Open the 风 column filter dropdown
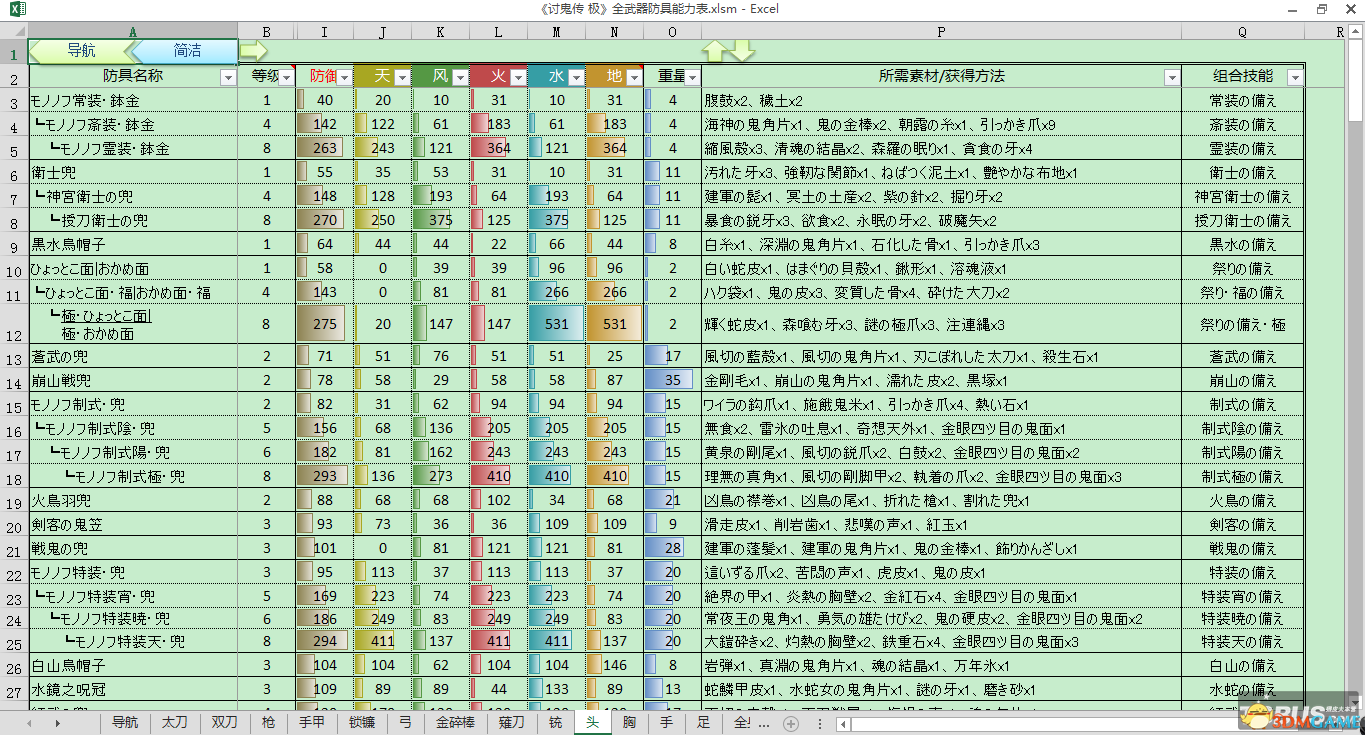1365x735 pixels. (460, 77)
